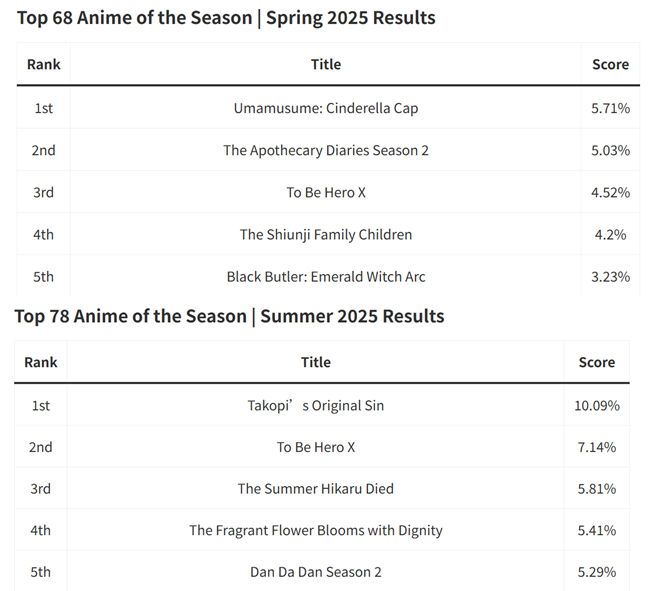Click the 3.23% score cell

[610, 276]
